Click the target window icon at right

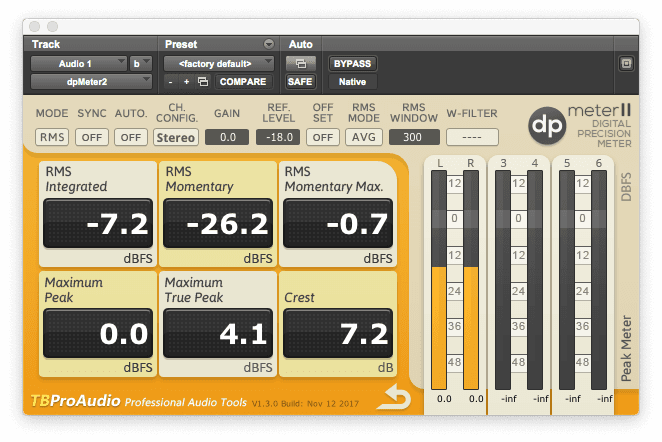(626, 63)
